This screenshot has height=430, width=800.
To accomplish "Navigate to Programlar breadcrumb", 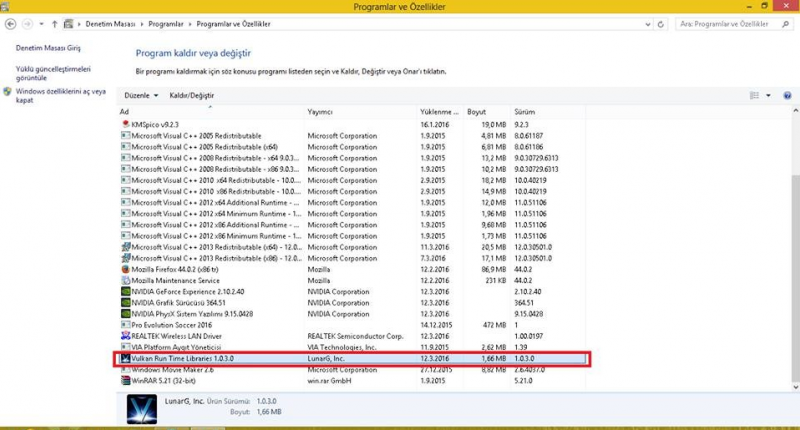I will pyautogui.click(x=166, y=24).
